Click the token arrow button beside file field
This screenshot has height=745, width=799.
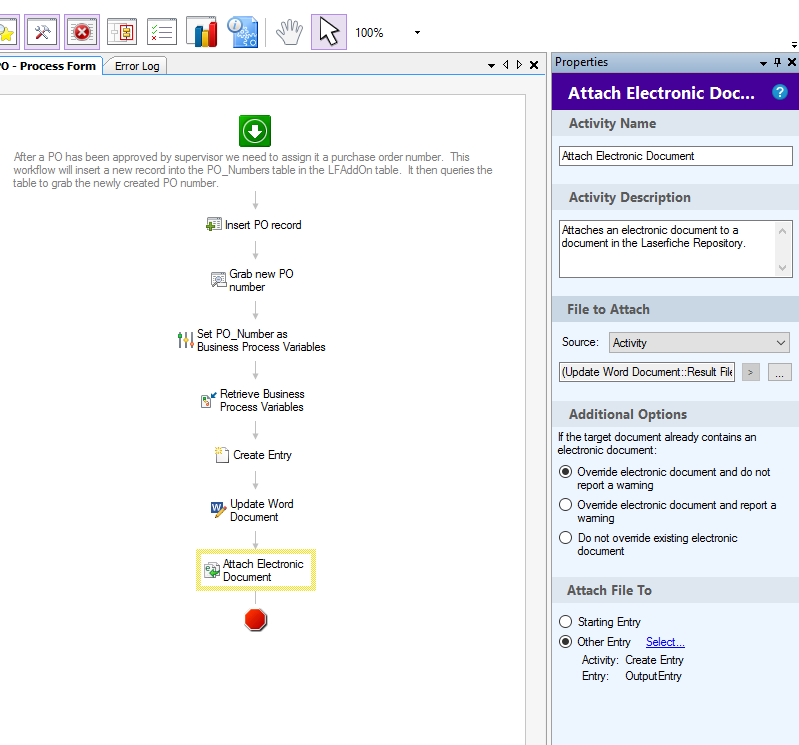pos(750,372)
